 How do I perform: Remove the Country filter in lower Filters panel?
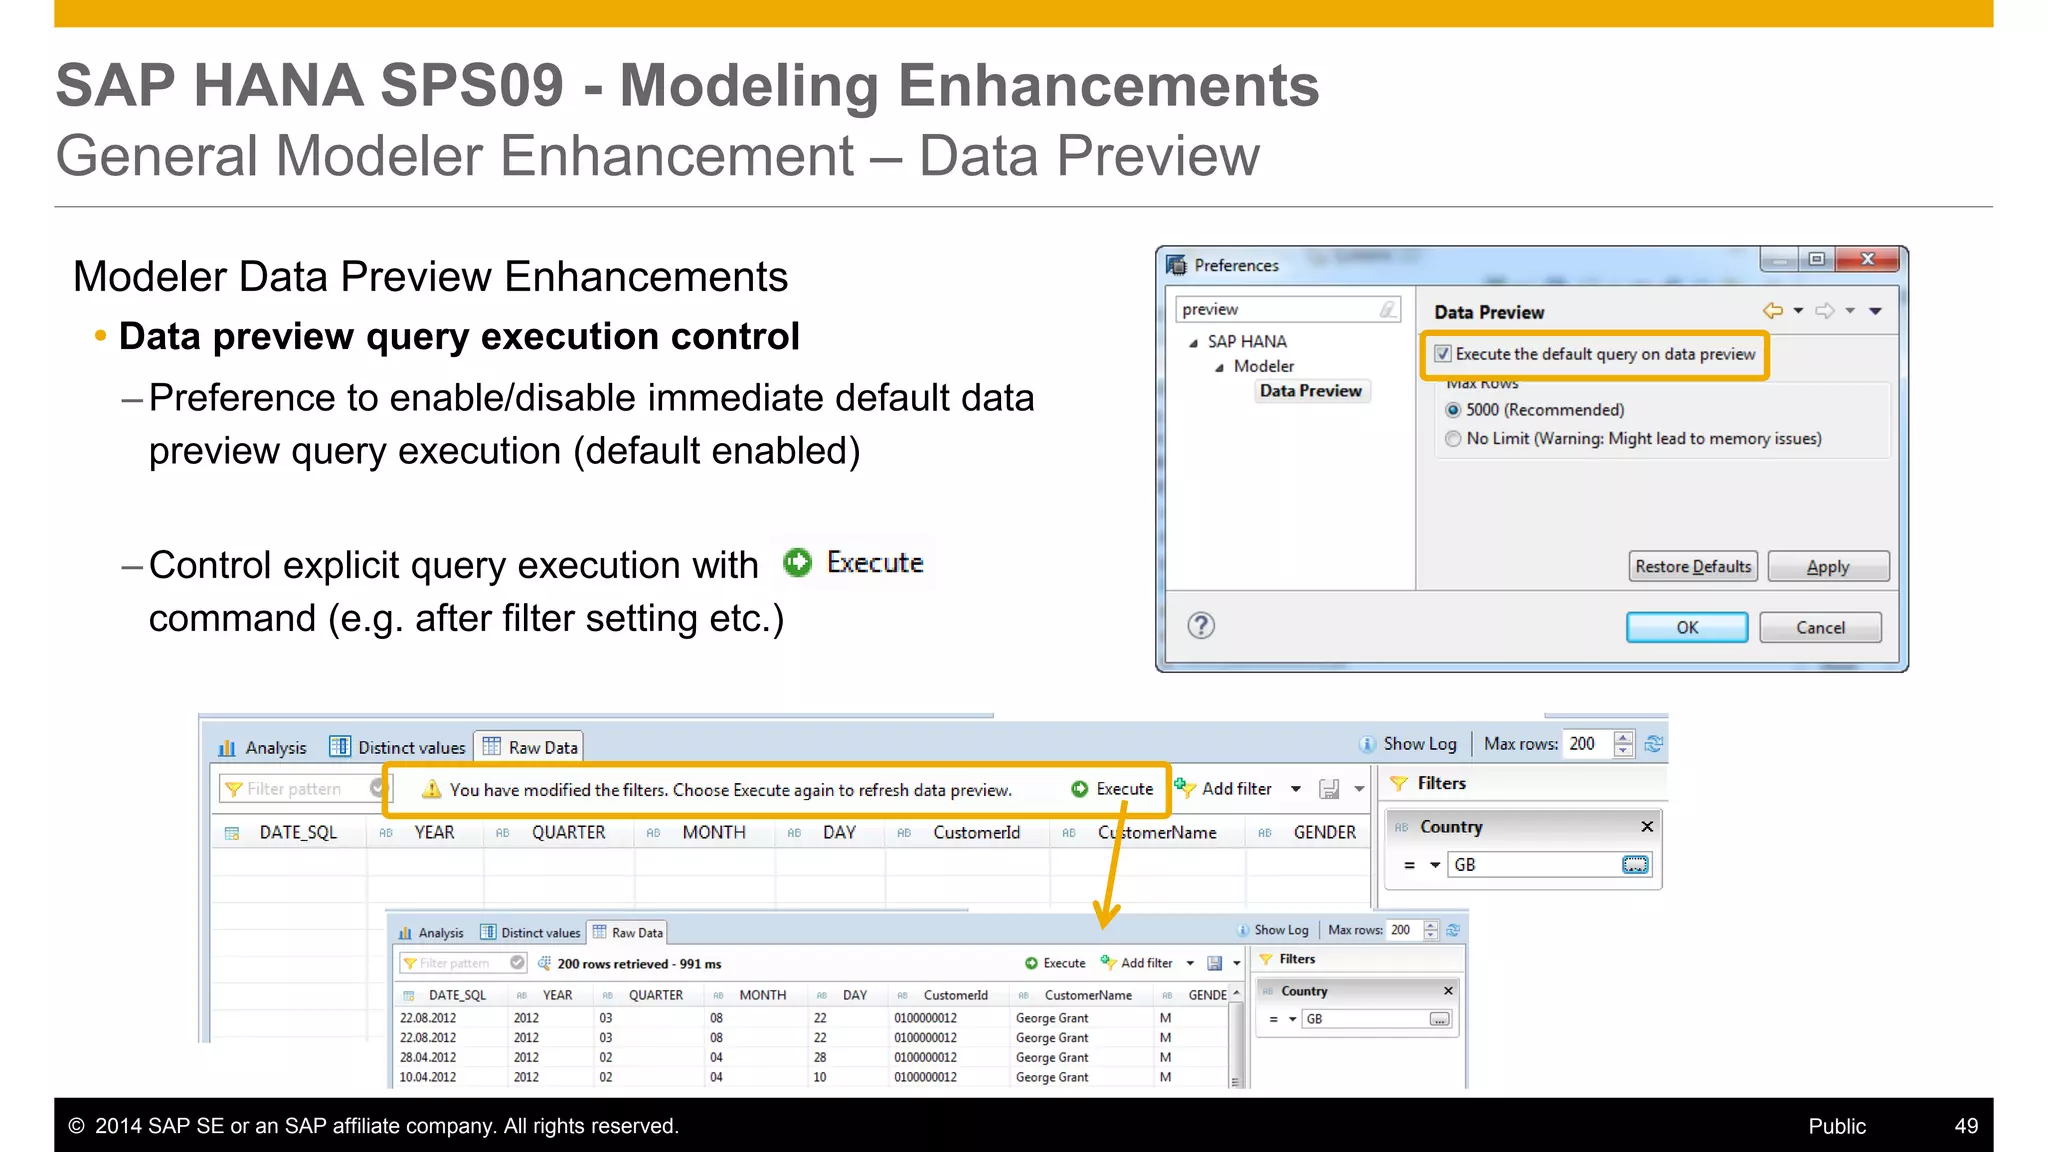click(1448, 991)
